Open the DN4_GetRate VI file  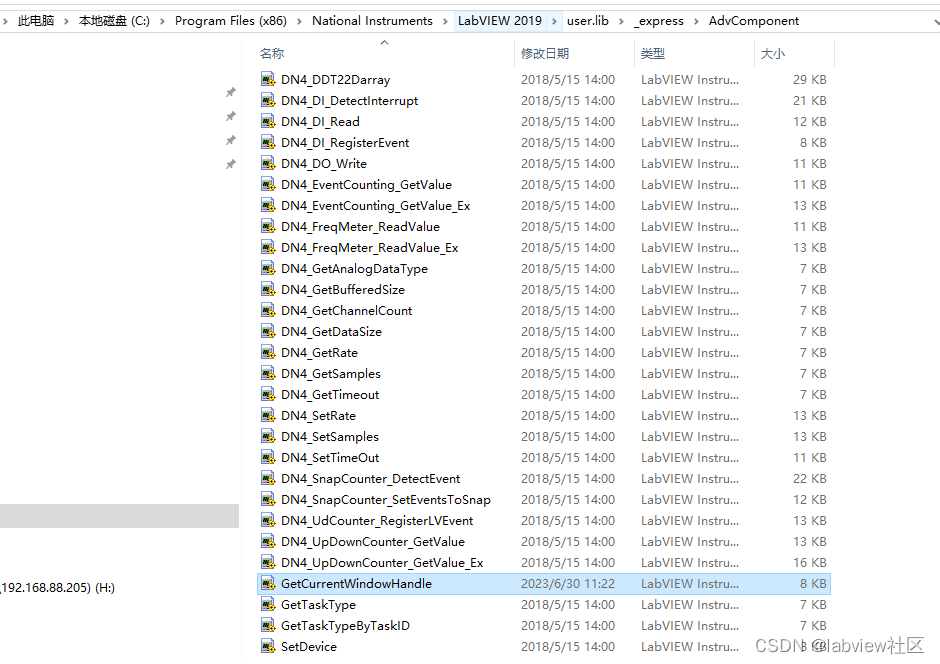pyautogui.click(x=319, y=352)
